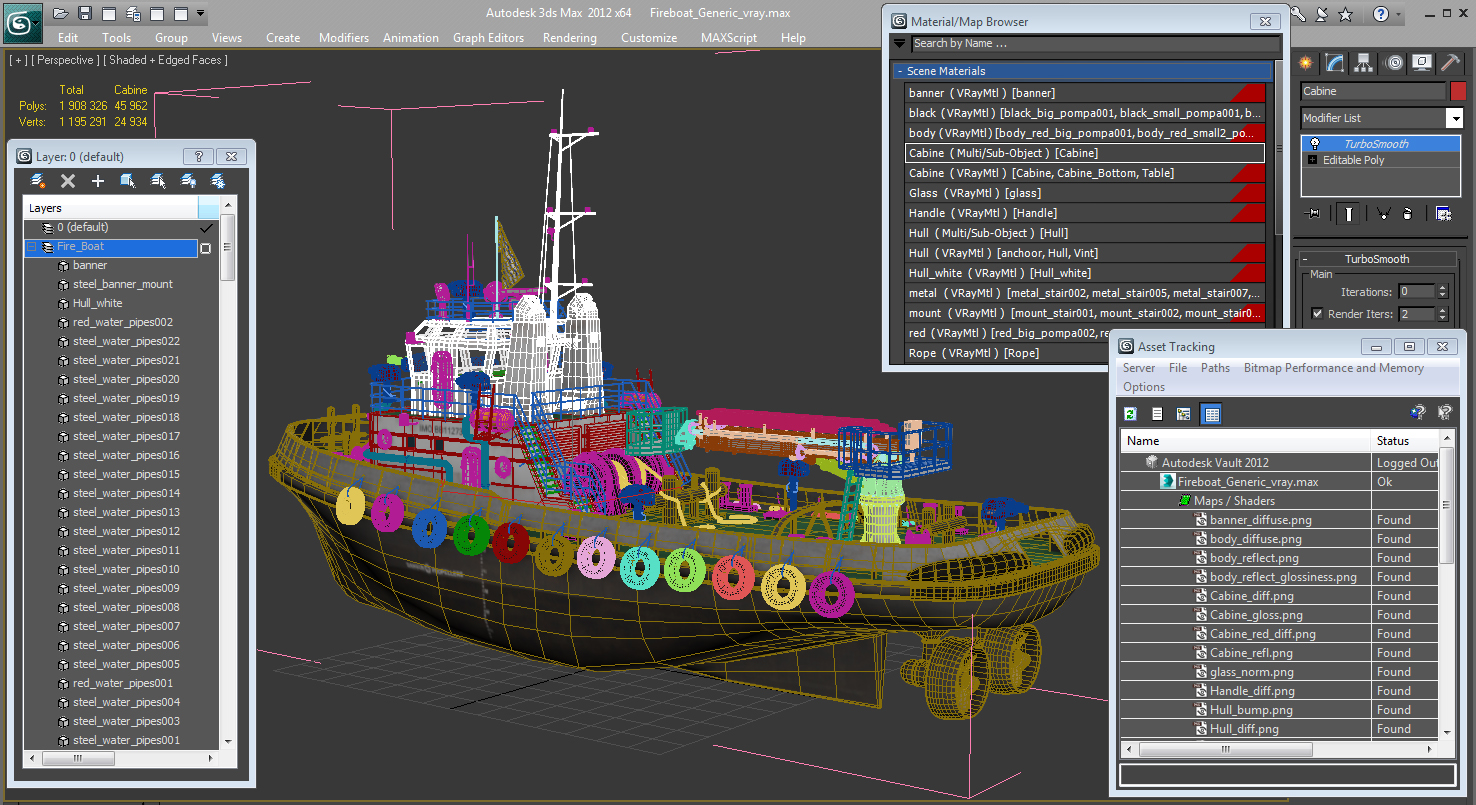Viewport: 1476px width, 805px height.
Task: Click the Layers column header
Action: 111,208
